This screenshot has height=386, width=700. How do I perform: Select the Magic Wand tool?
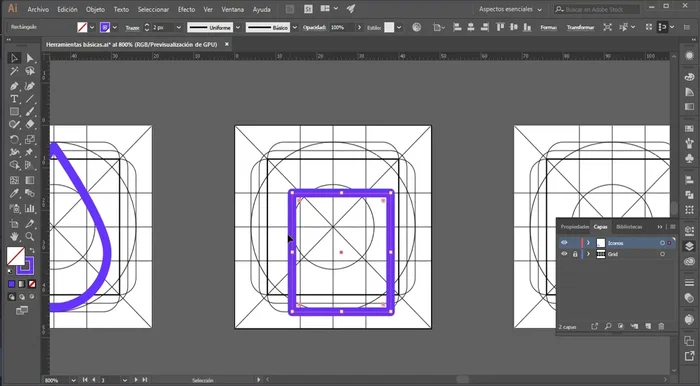tap(14, 71)
